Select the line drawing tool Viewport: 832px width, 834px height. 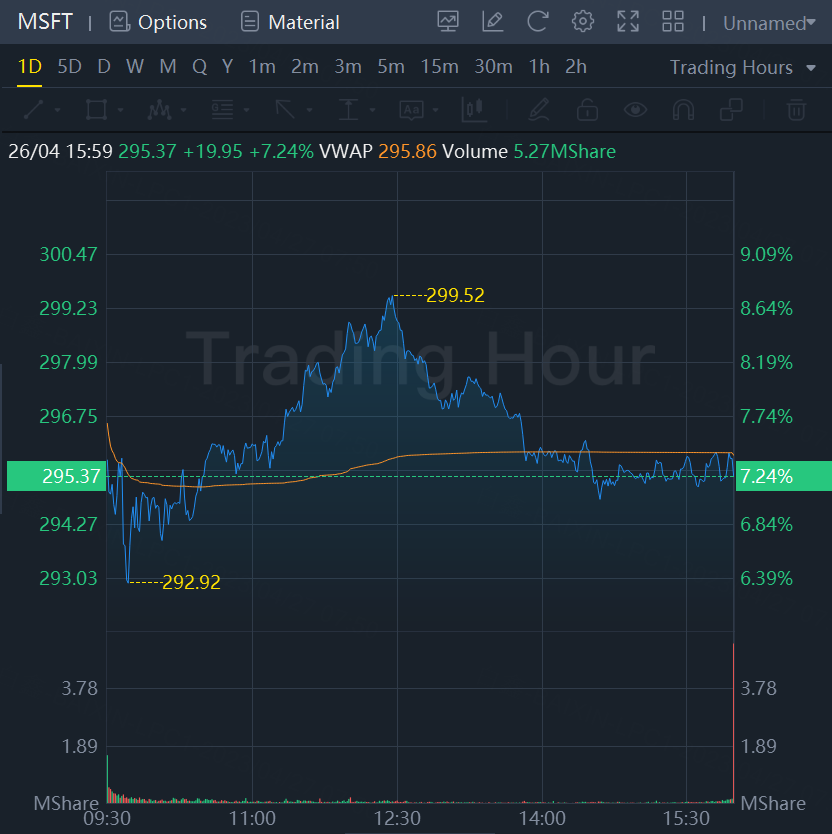point(34,110)
